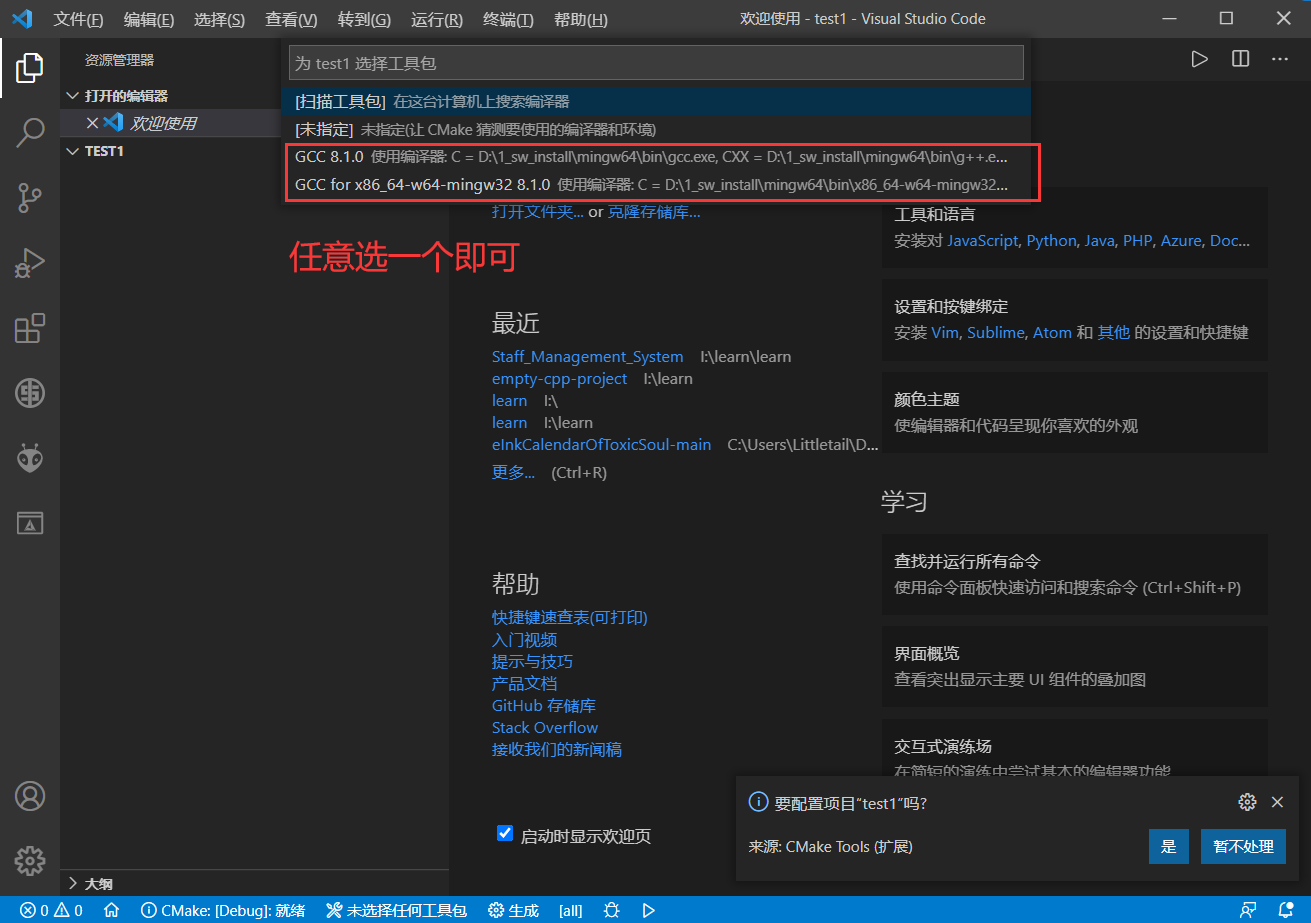Screen dimensions: 1311x923
Task: Click 未选择任何工具包 in status bar
Action: 396,910
